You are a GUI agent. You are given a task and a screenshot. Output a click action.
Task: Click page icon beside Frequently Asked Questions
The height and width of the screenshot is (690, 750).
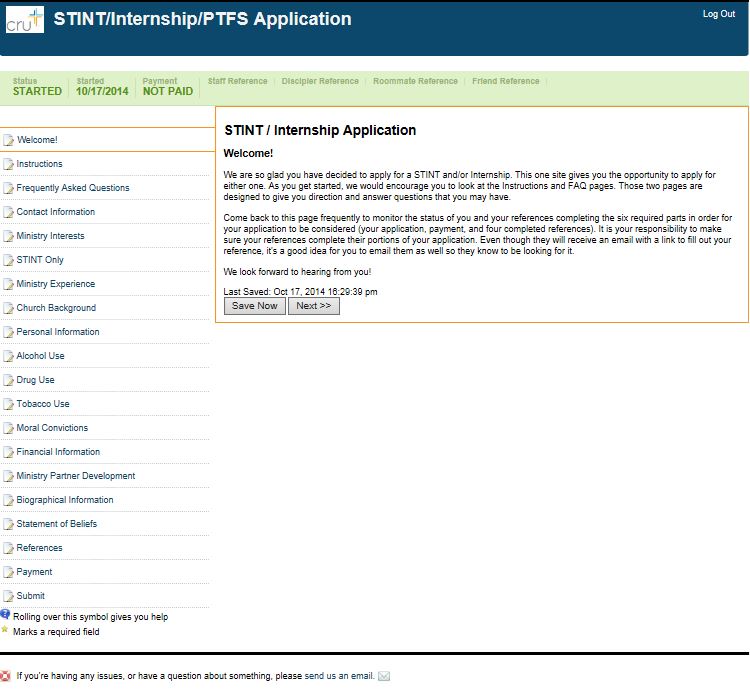(8, 188)
